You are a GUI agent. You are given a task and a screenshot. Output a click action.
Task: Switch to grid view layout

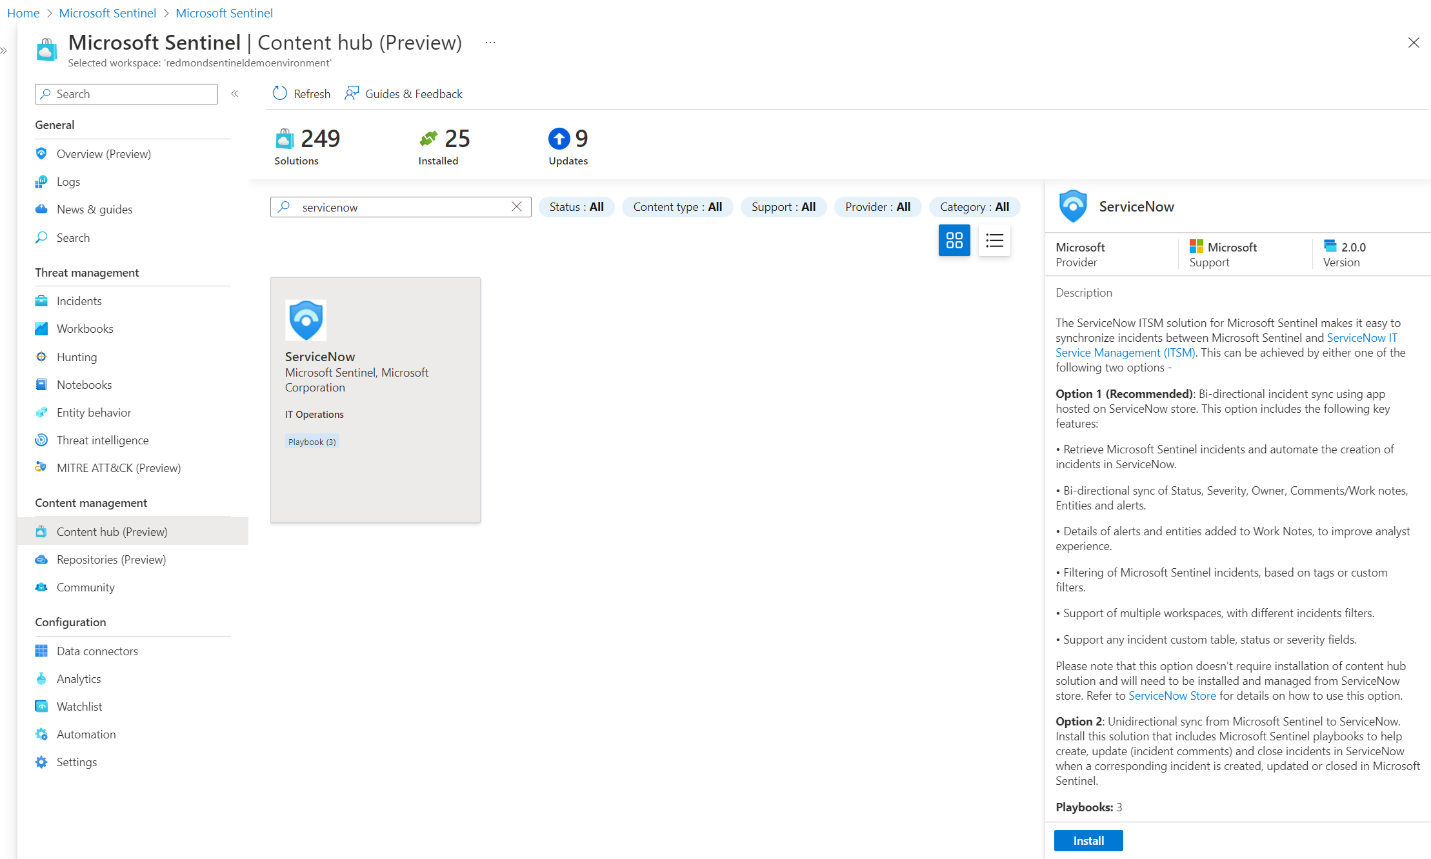[954, 240]
